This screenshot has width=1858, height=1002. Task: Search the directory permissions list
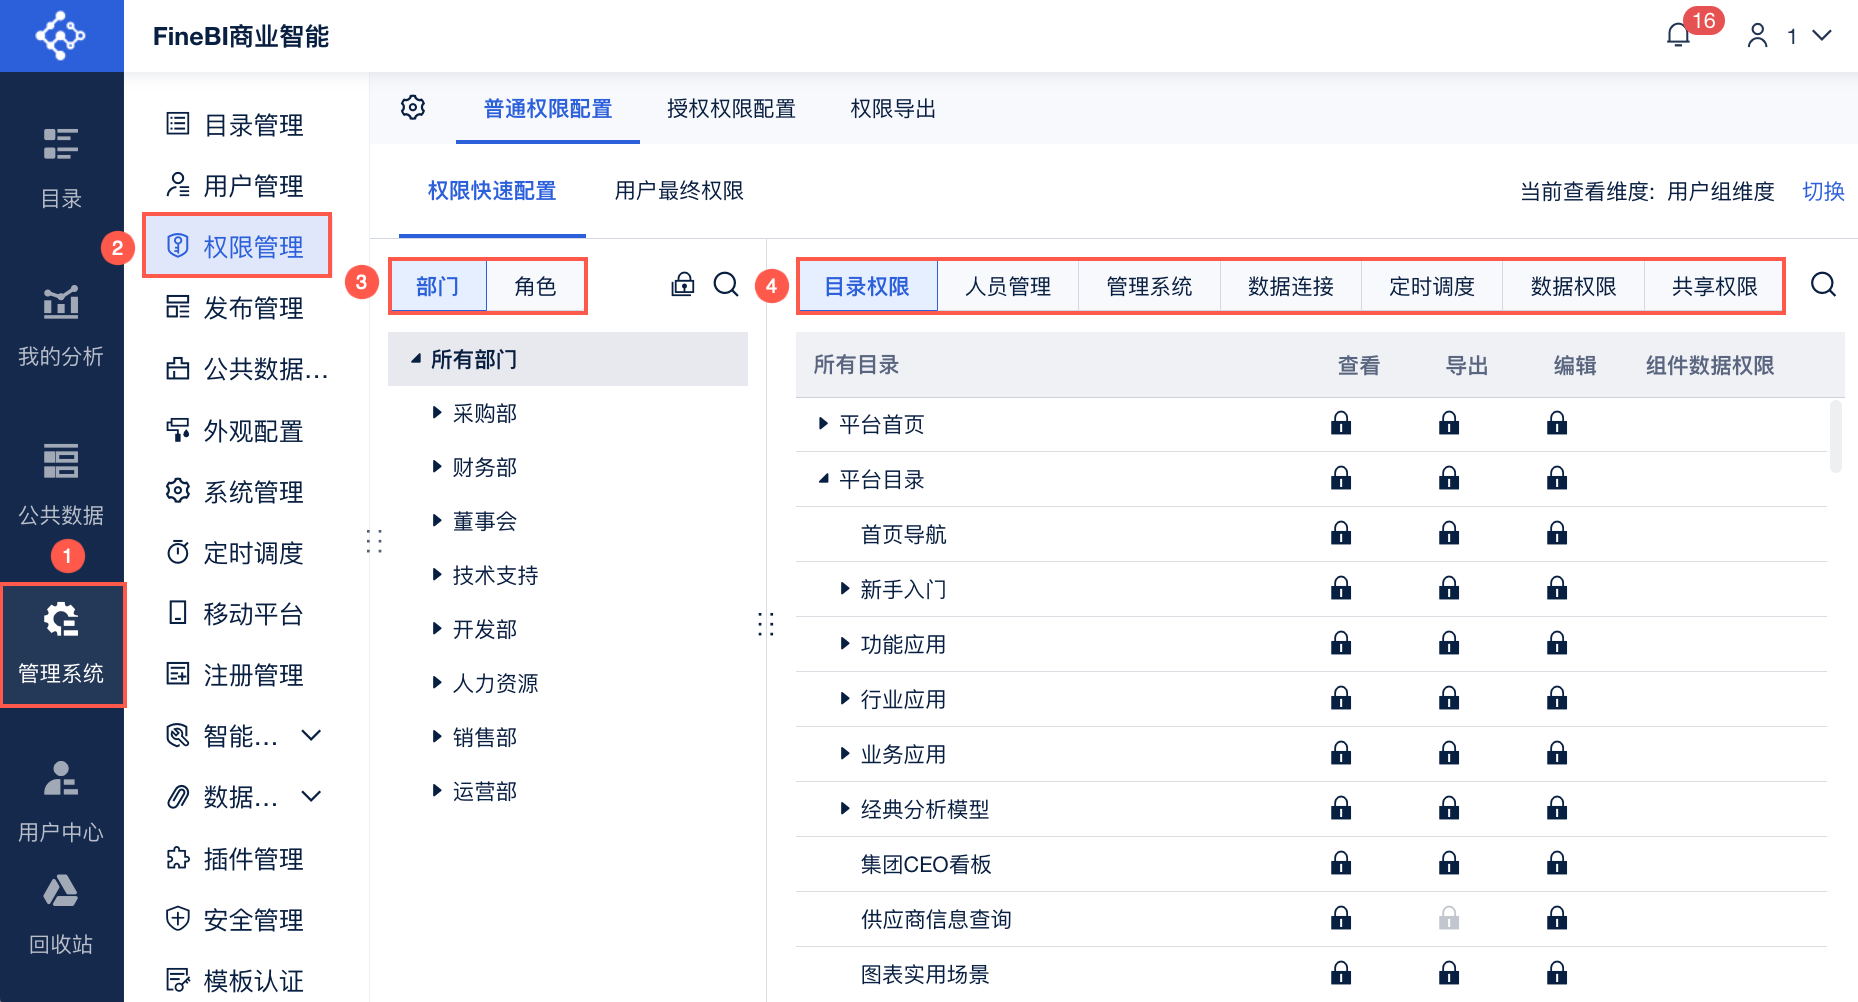[1823, 285]
